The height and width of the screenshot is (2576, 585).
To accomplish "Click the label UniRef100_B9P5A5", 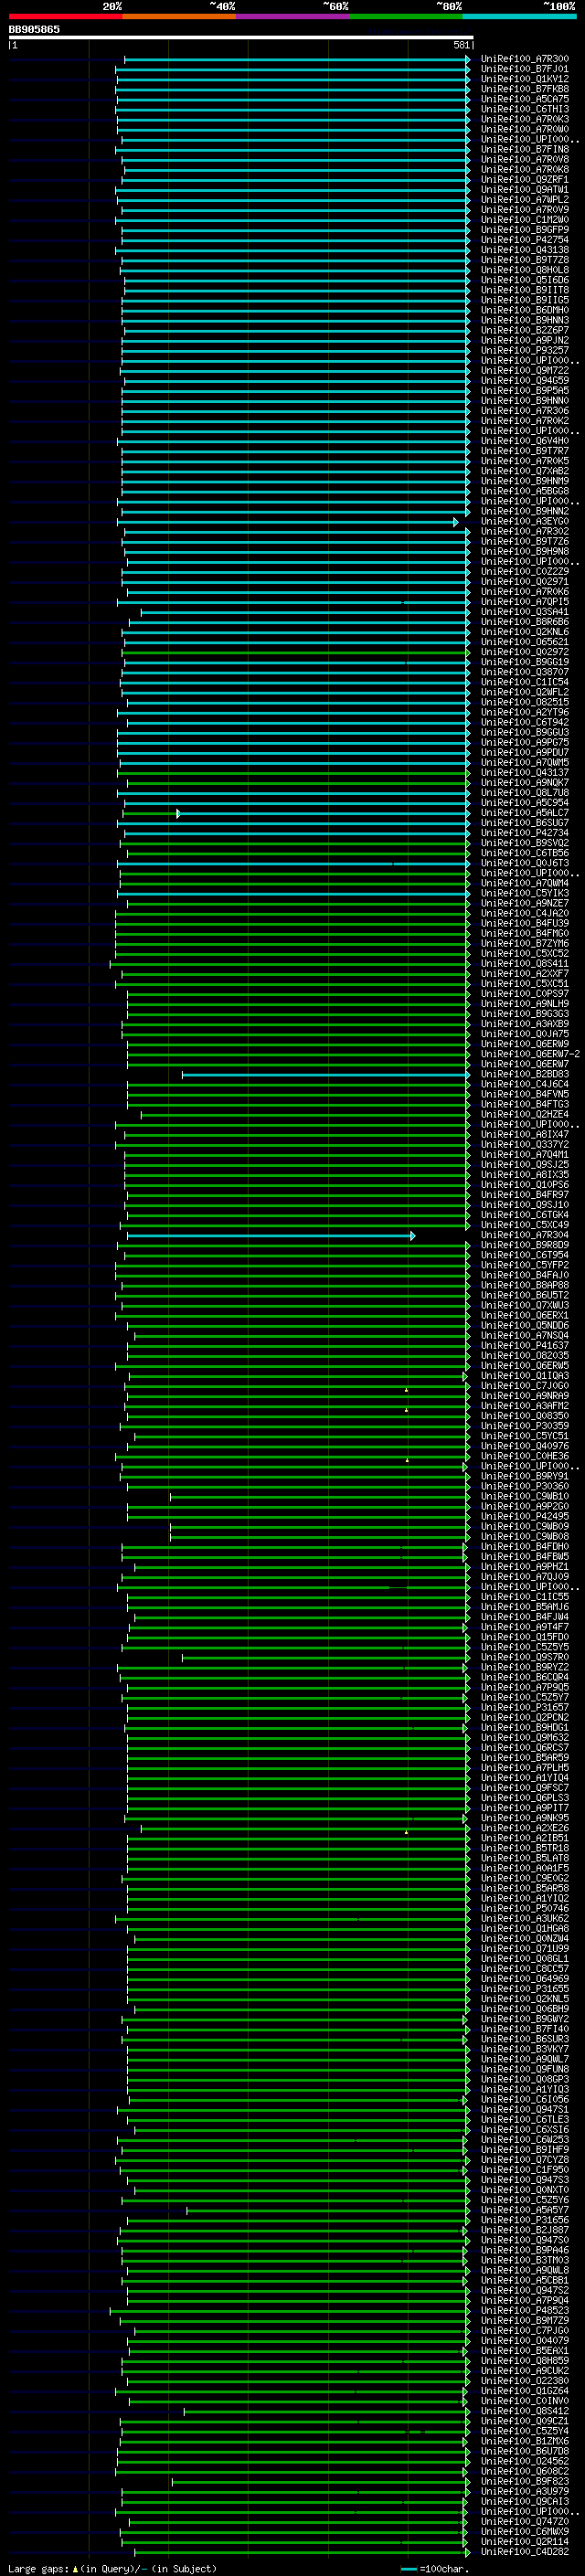I will 524,390.
